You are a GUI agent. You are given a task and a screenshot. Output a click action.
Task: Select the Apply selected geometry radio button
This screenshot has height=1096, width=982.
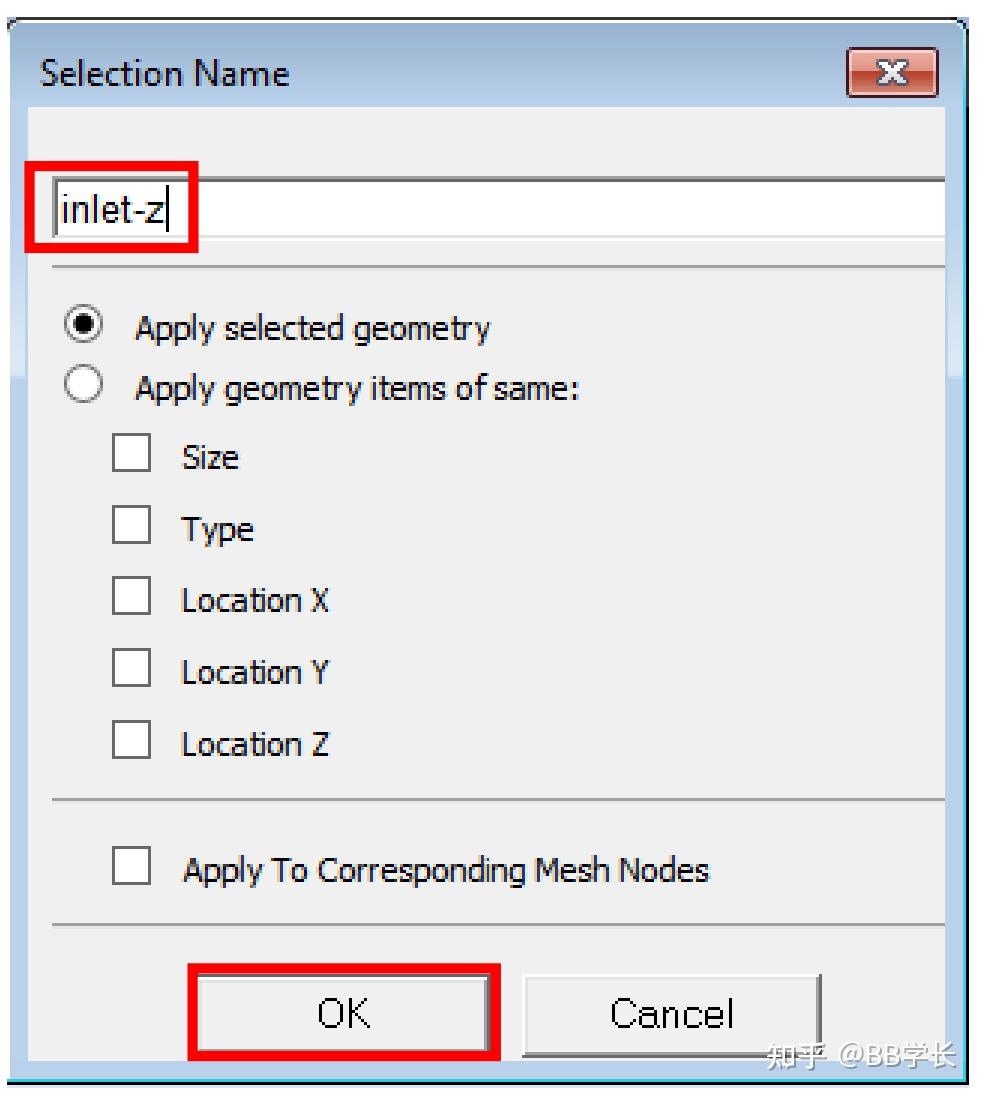tap(84, 326)
